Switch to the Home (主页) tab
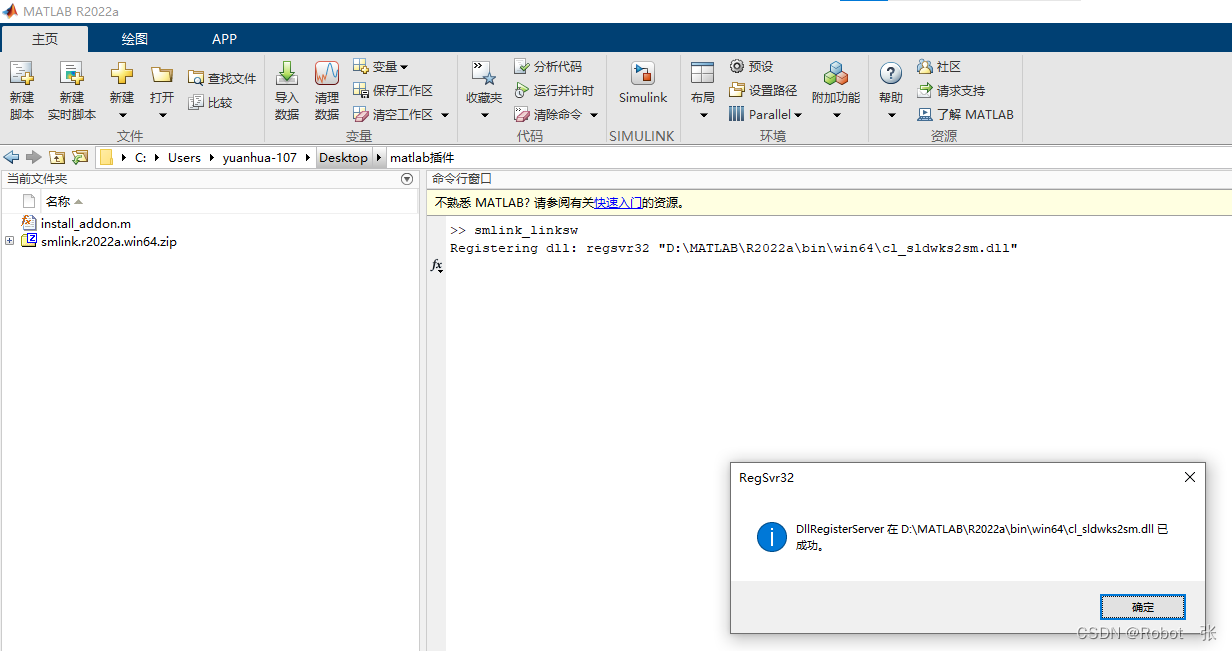The height and width of the screenshot is (651, 1232). (45, 39)
